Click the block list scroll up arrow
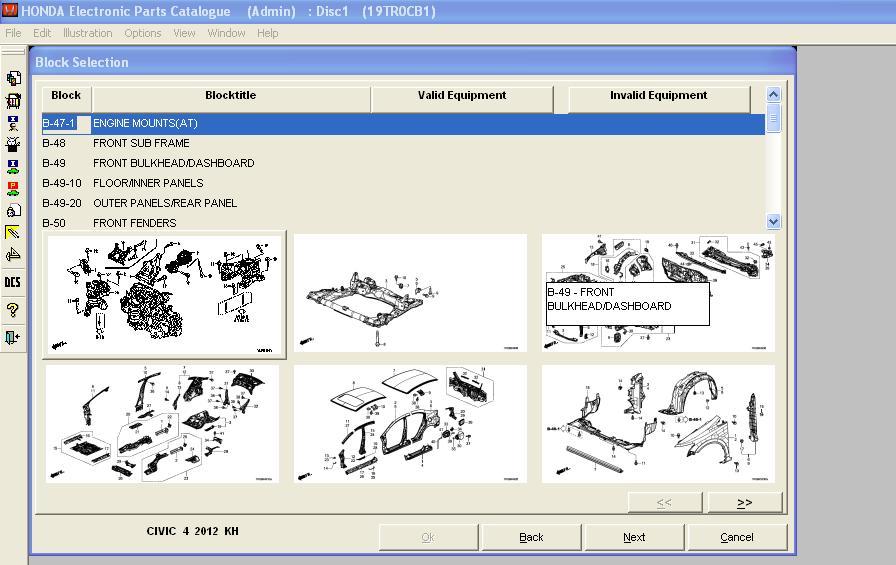 [773, 94]
